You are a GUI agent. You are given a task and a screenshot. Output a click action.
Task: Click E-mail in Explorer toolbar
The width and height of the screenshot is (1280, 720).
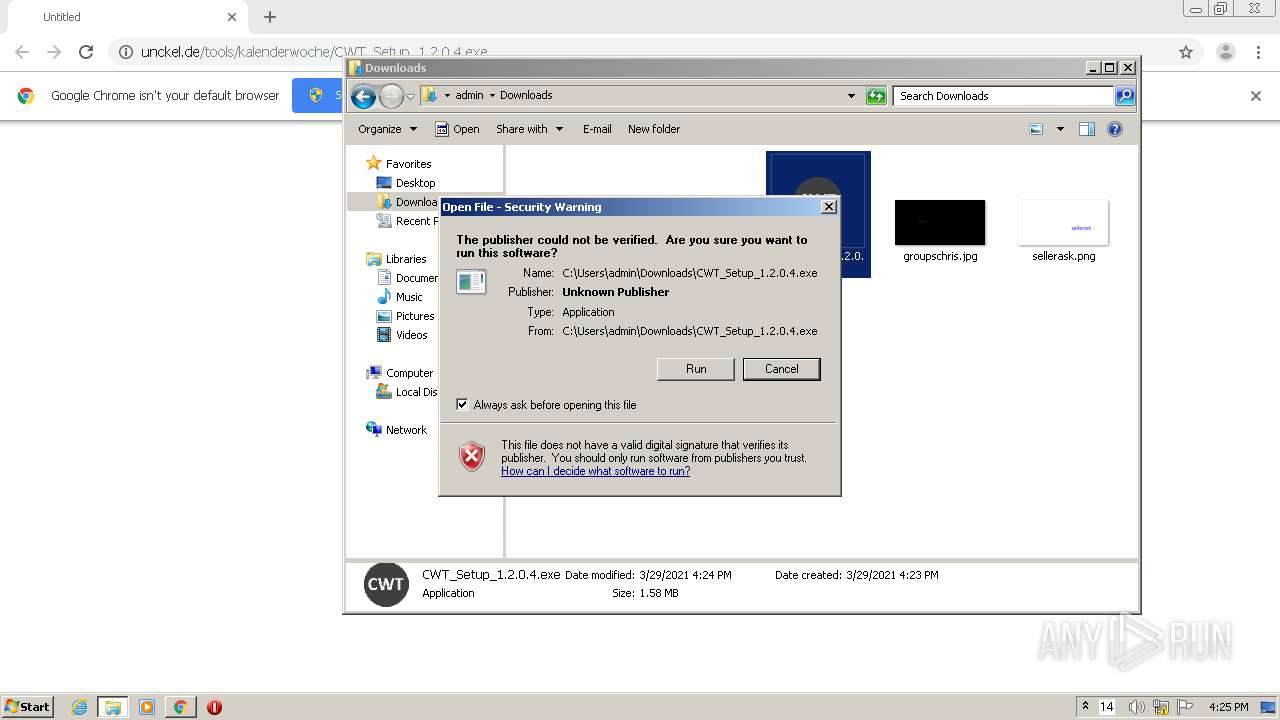(x=597, y=129)
